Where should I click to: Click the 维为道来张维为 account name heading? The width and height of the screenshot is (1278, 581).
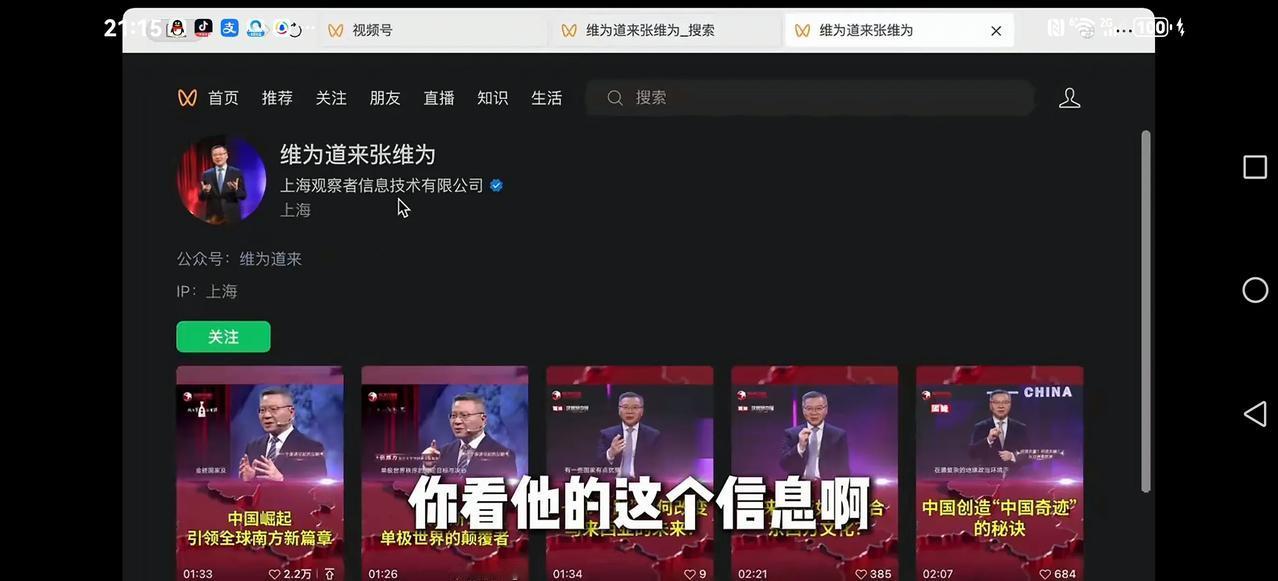(x=358, y=155)
